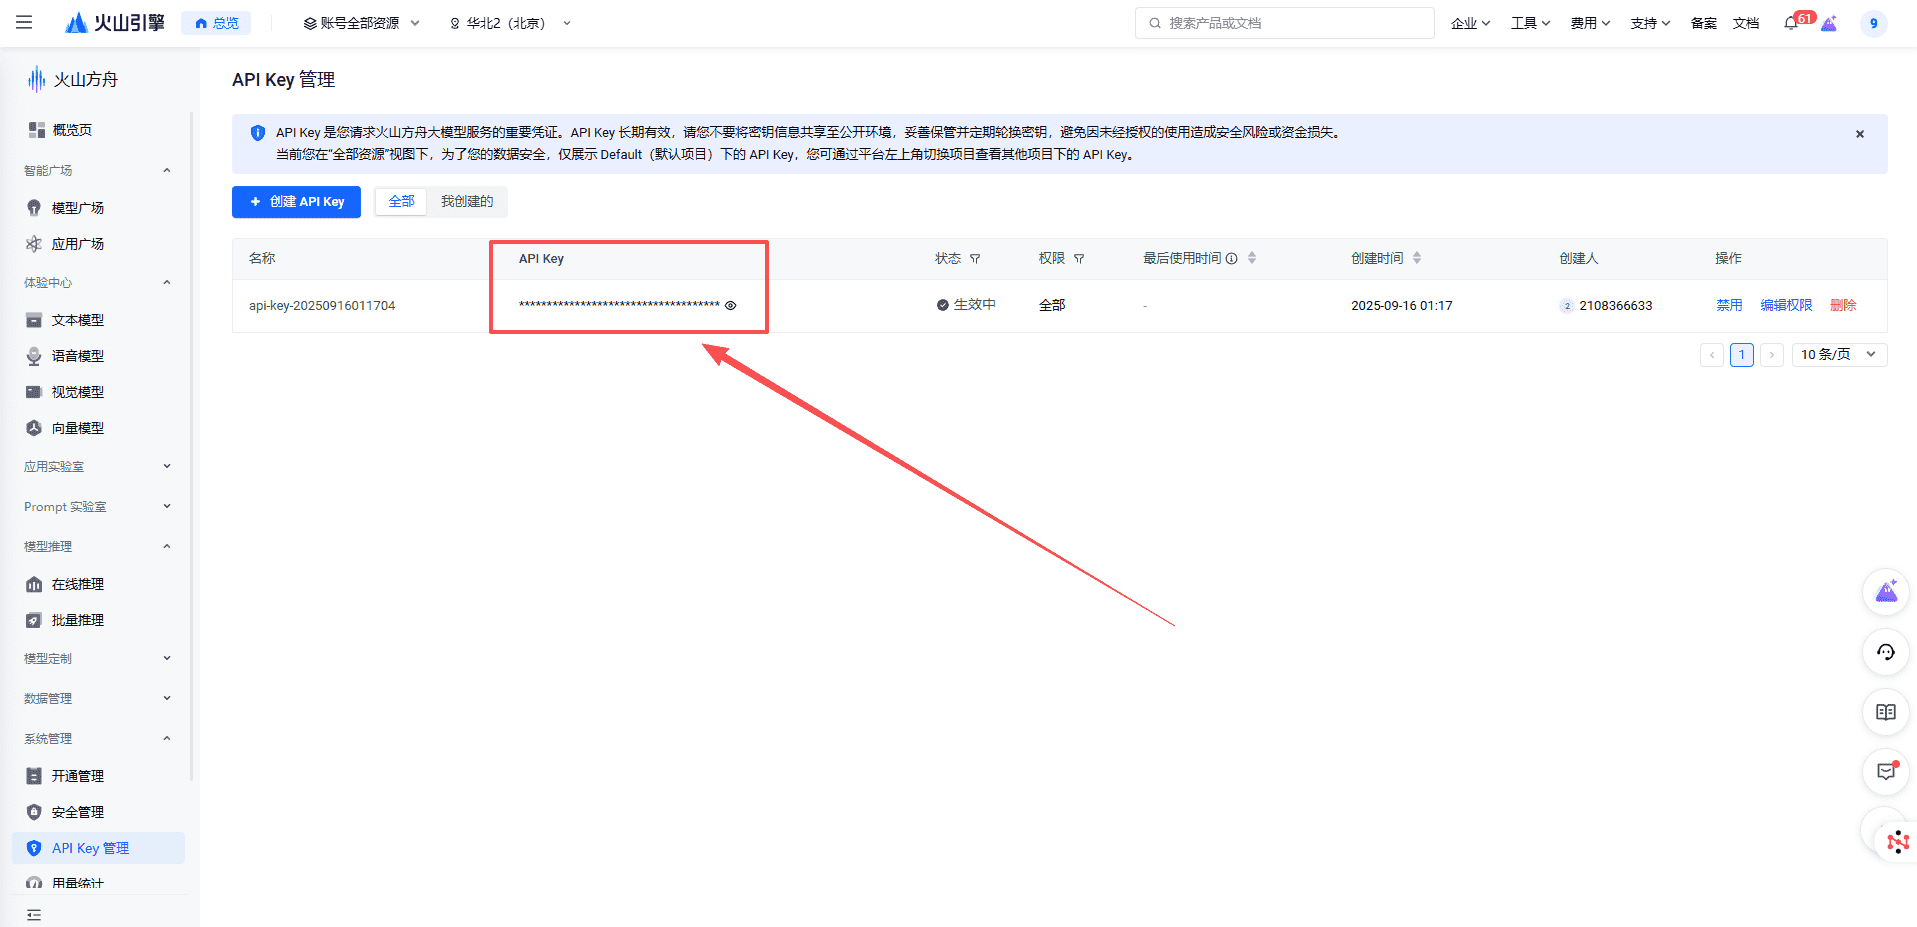This screenshot has width=1917, height=927.
Task: Open the notification bell
Action: (1790, 23)
